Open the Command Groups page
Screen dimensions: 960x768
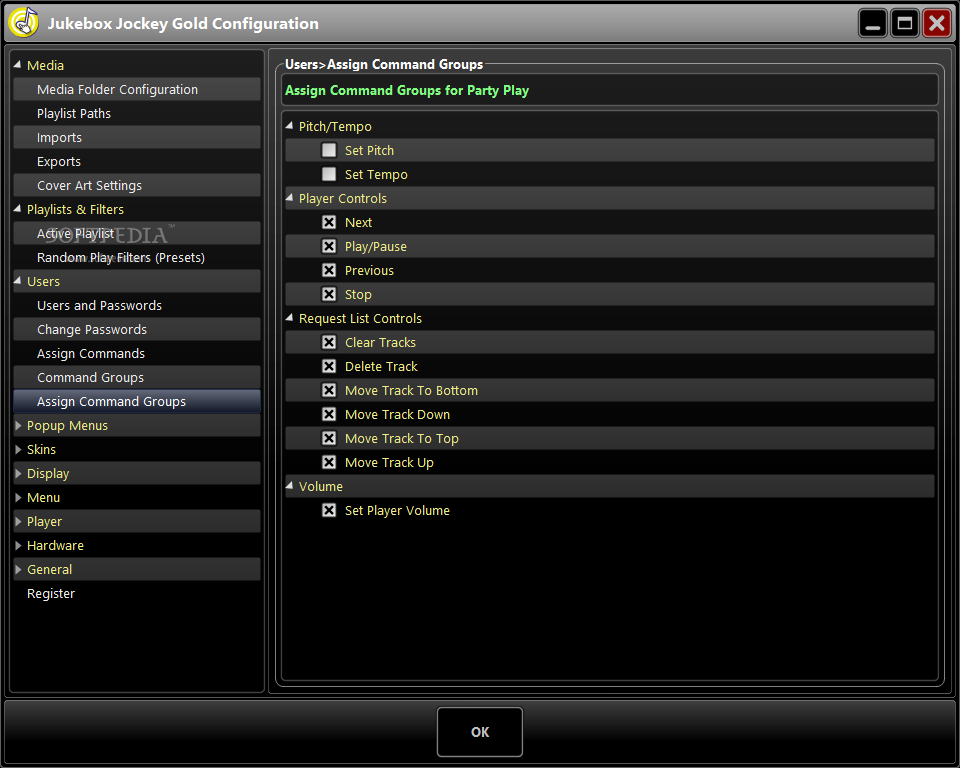pos(137,377)
